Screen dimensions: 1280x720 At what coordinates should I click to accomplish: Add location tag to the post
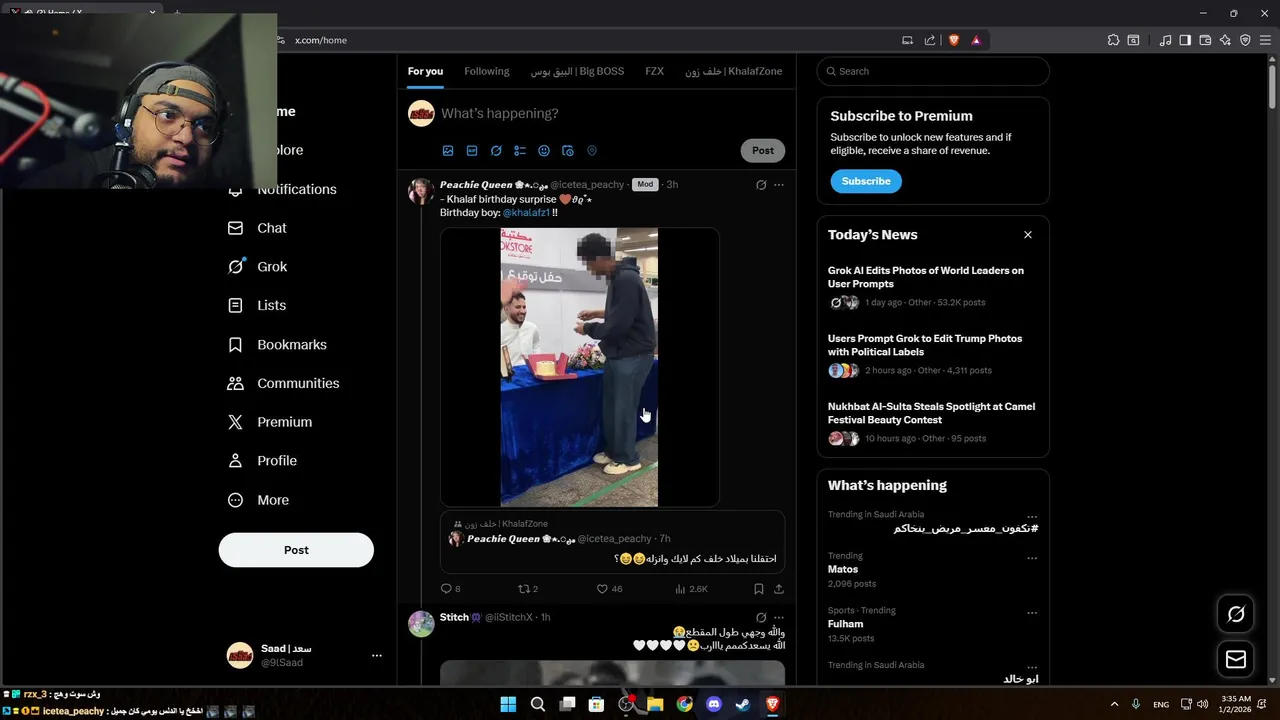(592, 151)
